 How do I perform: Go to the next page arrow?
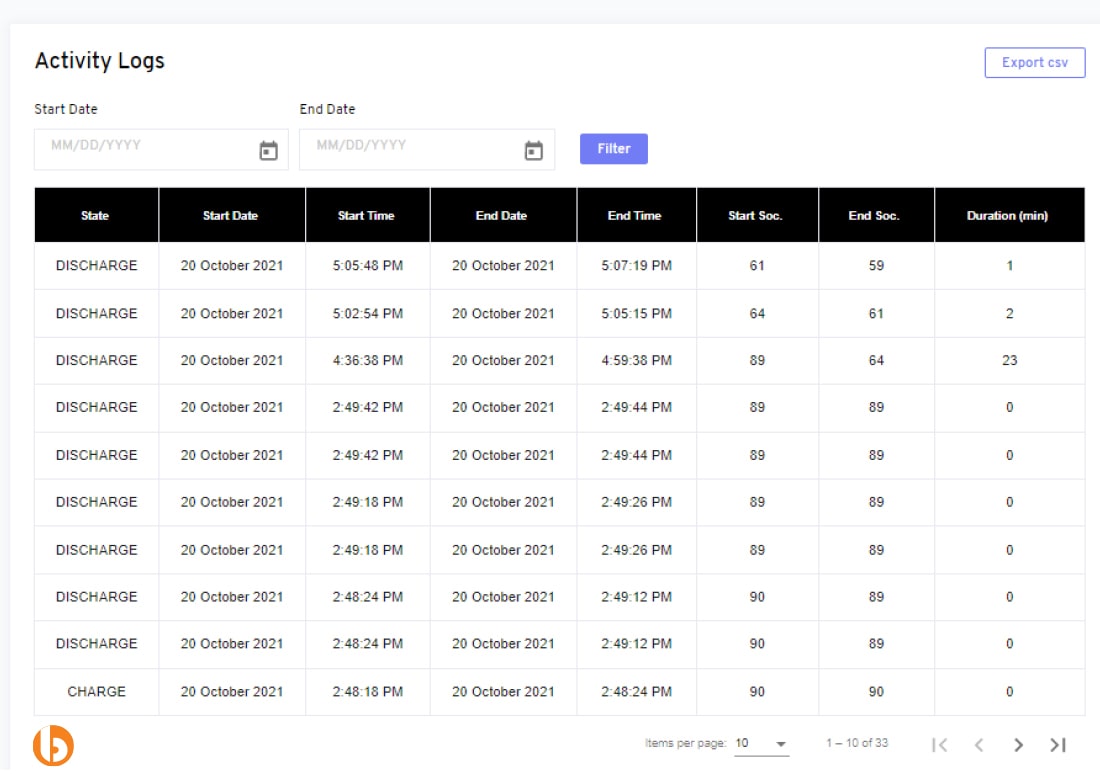coord(1018,744)
